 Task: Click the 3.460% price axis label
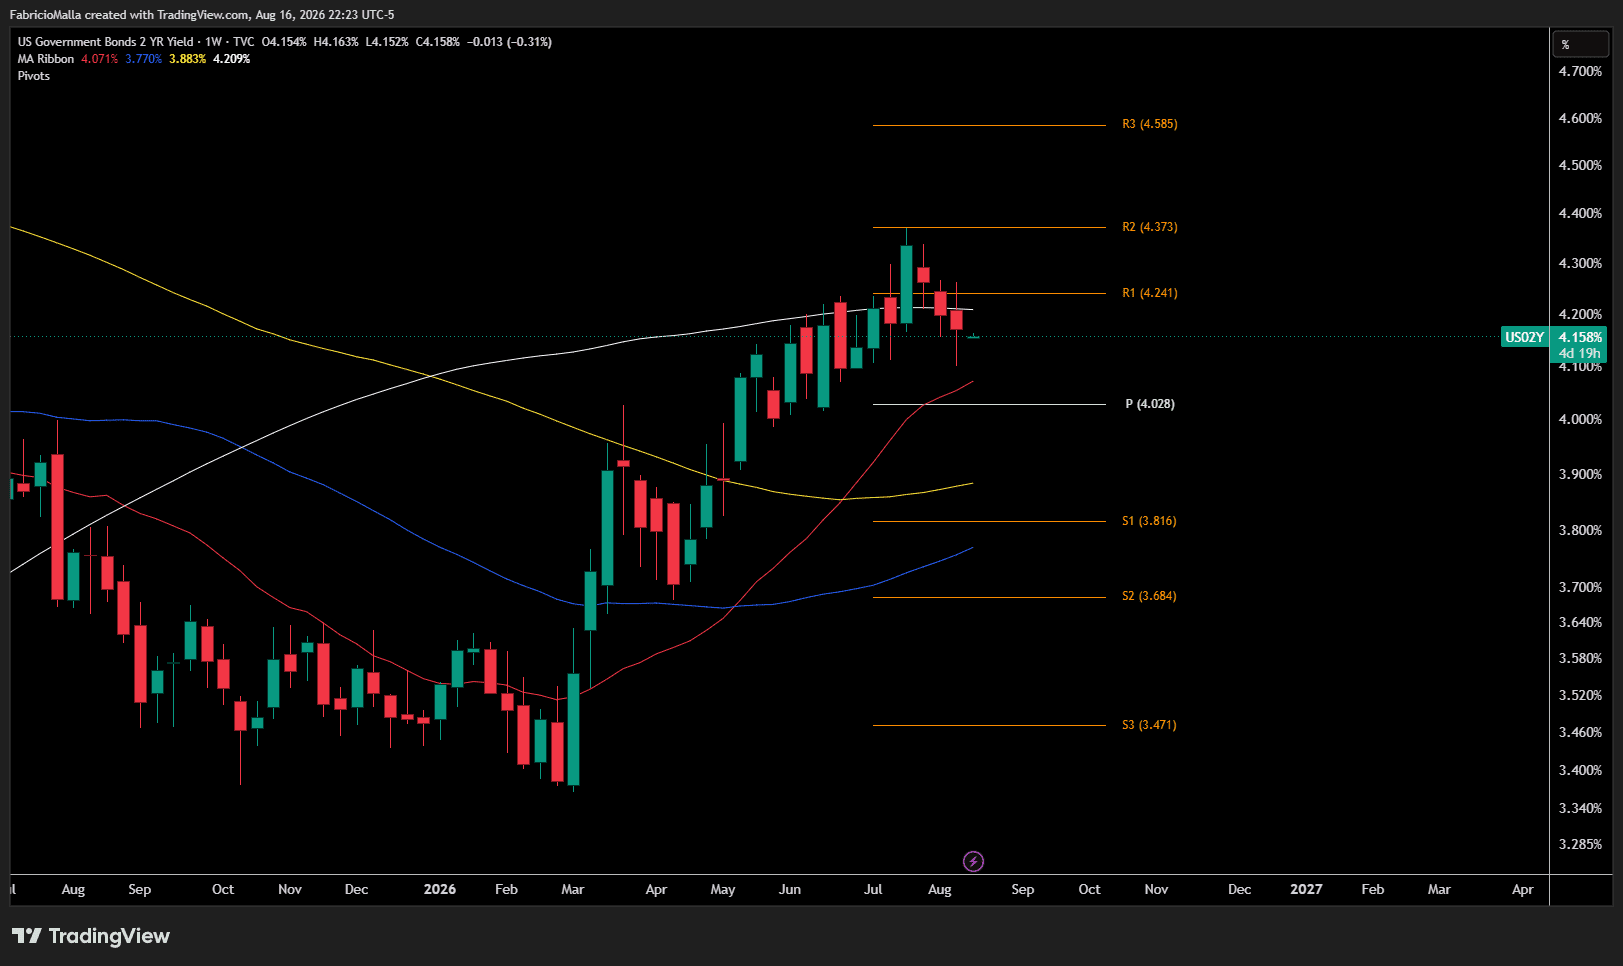coord(1580,732)
